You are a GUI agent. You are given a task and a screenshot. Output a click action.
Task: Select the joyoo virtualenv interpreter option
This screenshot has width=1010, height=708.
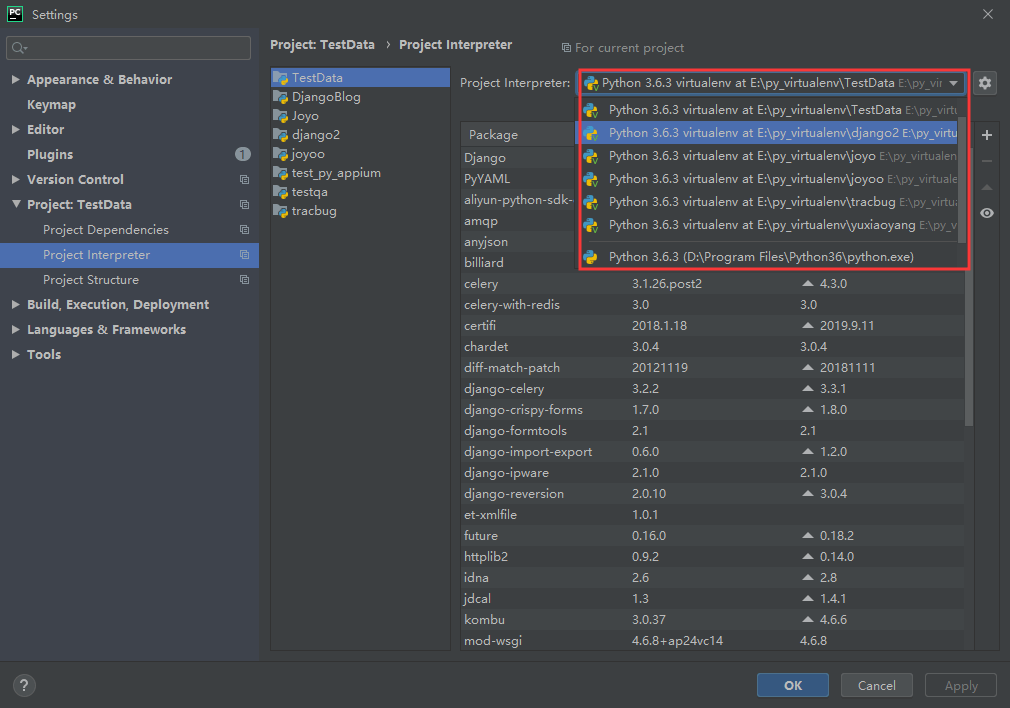coord(767,179)
